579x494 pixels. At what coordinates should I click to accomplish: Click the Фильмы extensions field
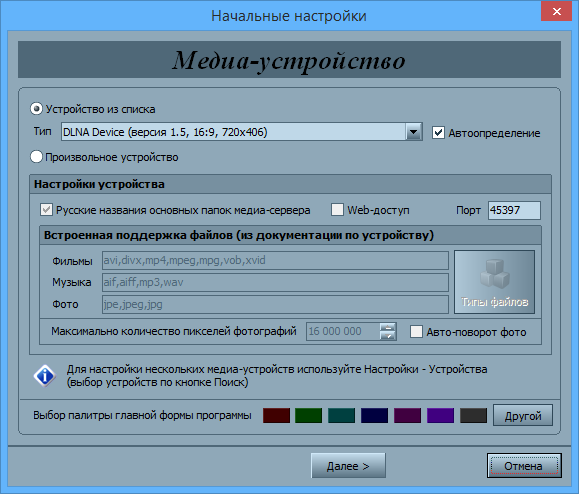[275, 260]
